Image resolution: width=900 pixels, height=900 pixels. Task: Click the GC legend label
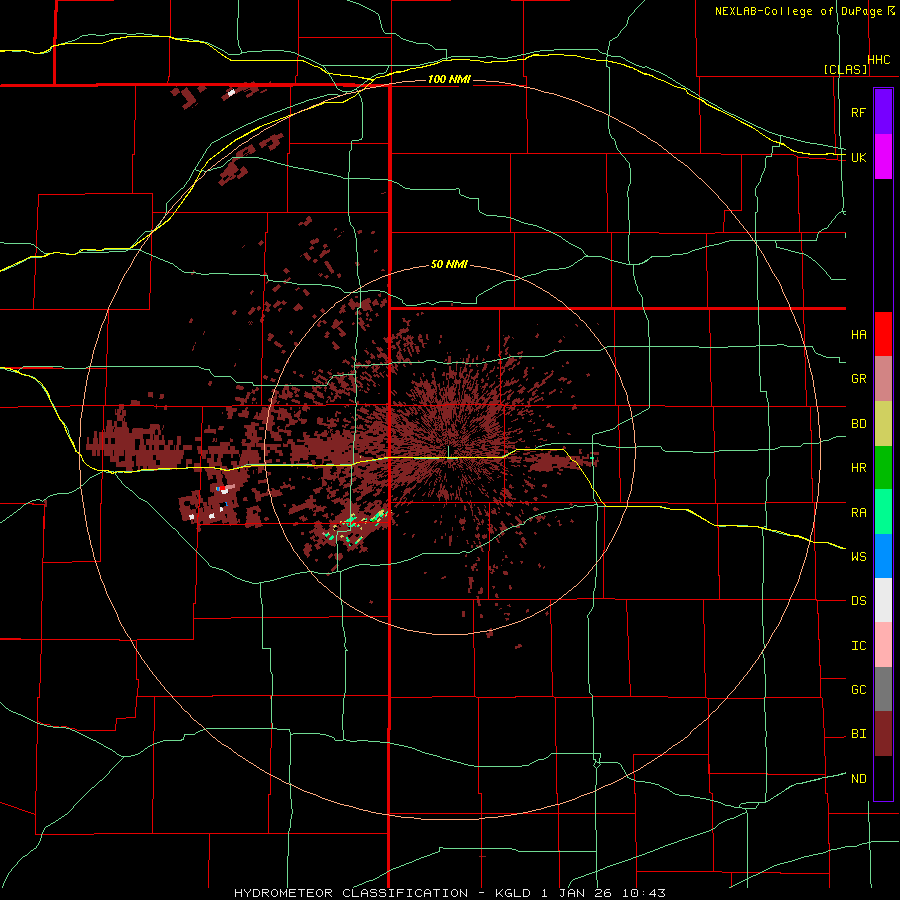point(858,690)
